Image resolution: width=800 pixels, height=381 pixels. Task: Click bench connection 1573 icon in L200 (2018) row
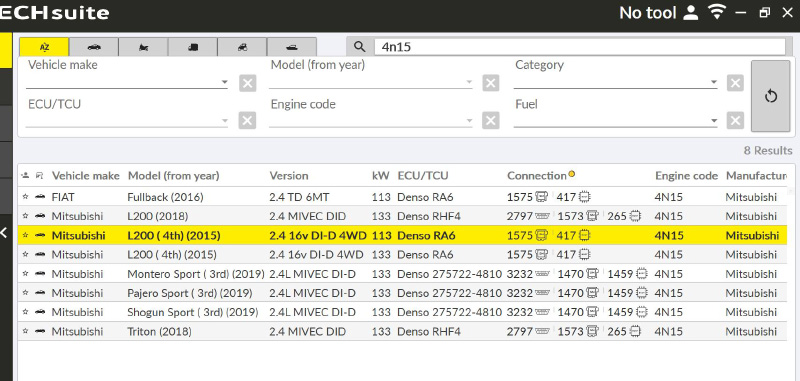pos(592,216)
